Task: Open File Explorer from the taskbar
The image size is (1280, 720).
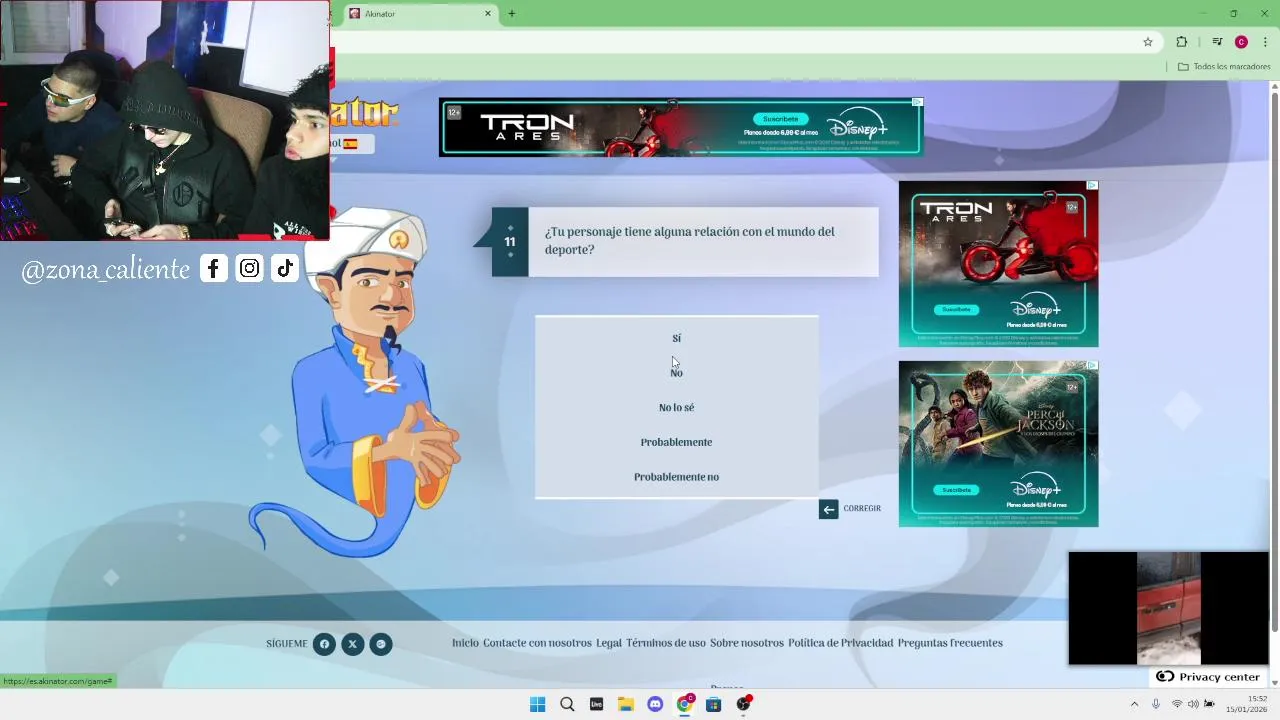Action: point(625,704)
